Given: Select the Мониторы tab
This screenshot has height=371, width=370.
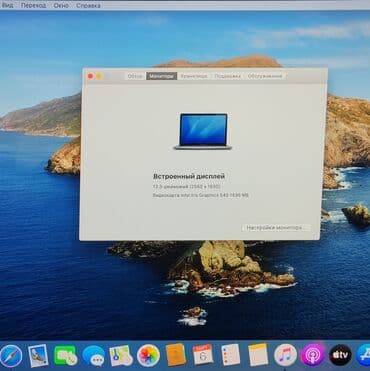Looking at the screenshot, I should [x=161, y=76].
